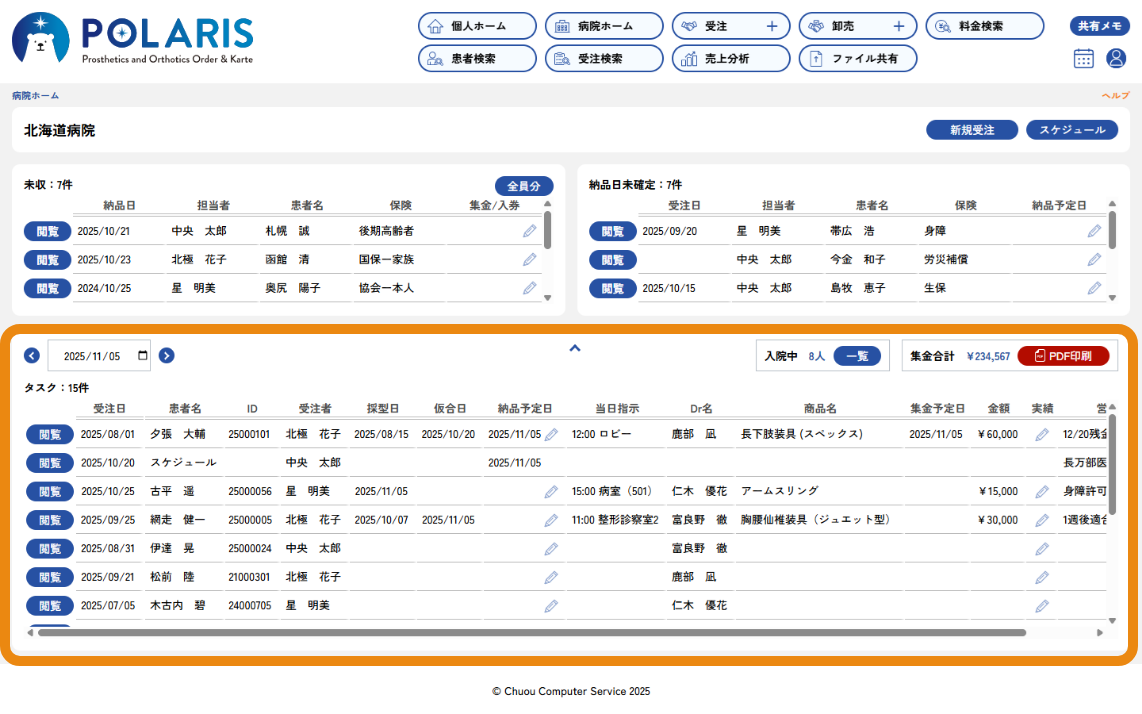Image resolution: width=1142 pixels, height=714 pixels.
Task: Click 閲覧 button for 夕張 大輔 row
Action: (x=49, y=435)
